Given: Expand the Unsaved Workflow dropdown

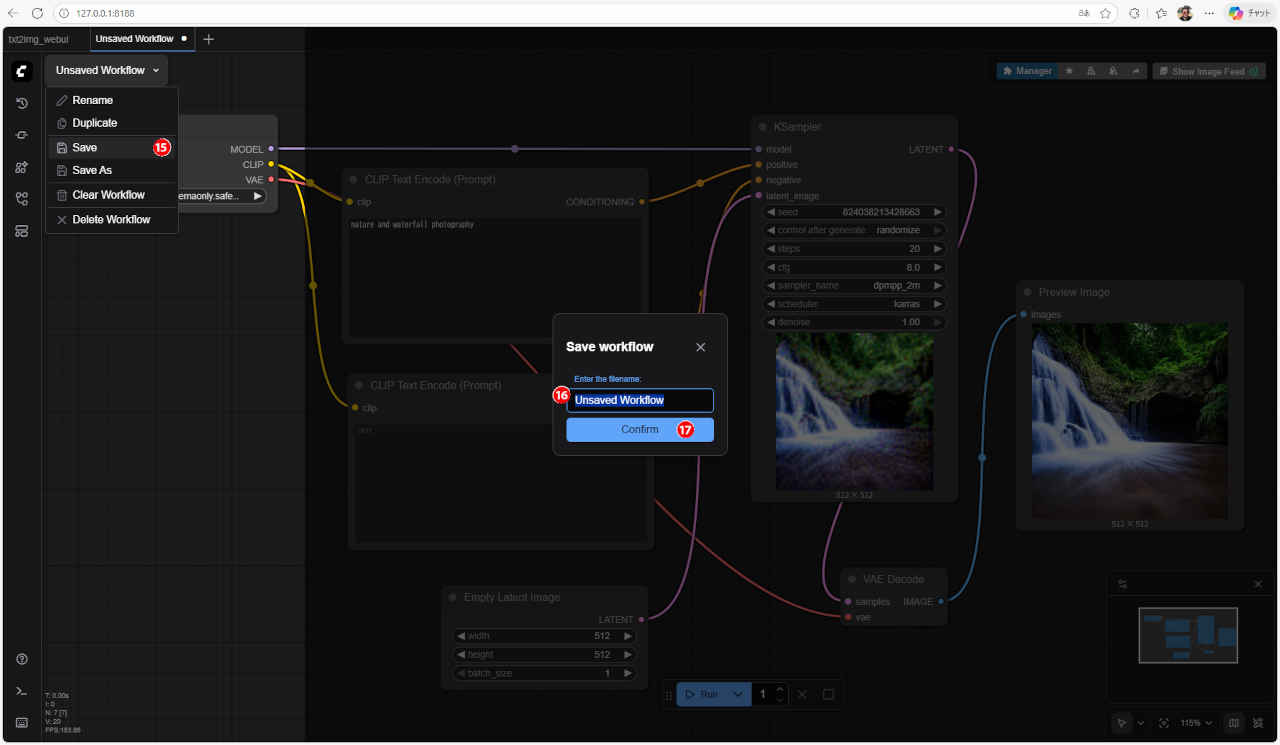Looking at the screenshot, I should tap(106, 70).
